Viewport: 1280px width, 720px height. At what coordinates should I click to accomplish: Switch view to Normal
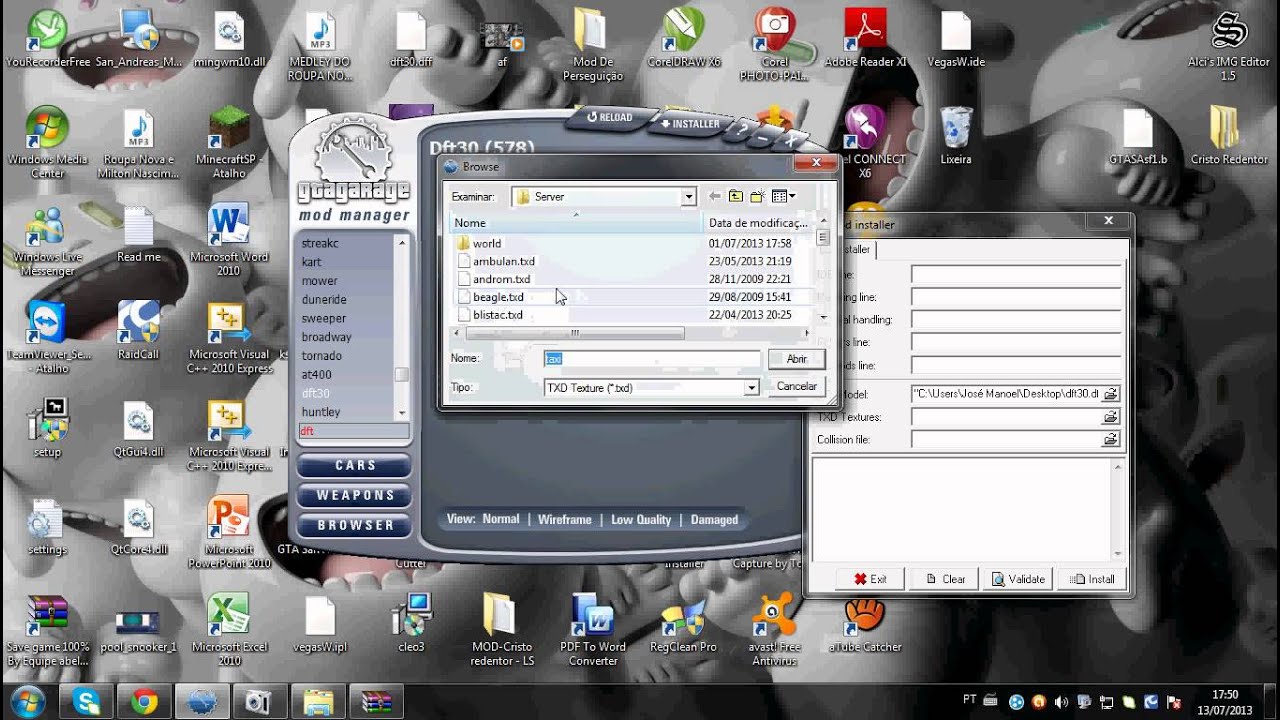tap(501, 519)
